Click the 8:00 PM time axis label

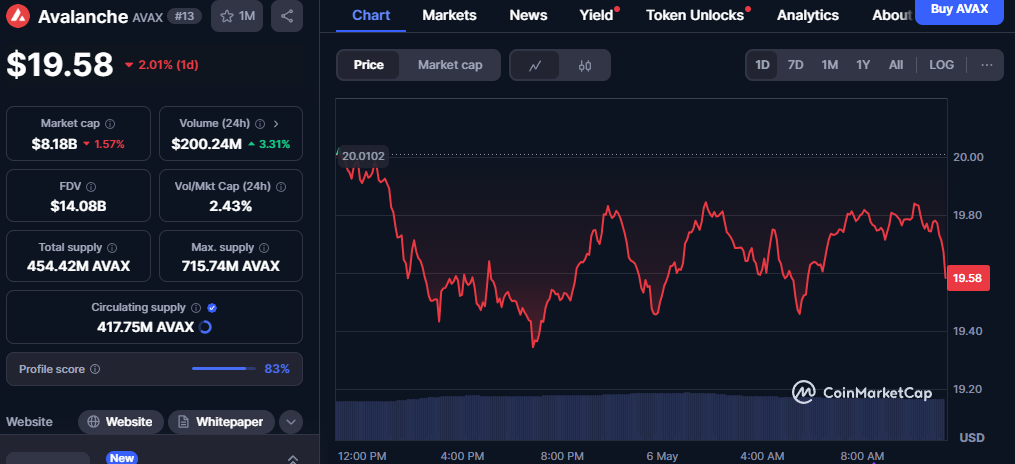[x=563, y=456]
